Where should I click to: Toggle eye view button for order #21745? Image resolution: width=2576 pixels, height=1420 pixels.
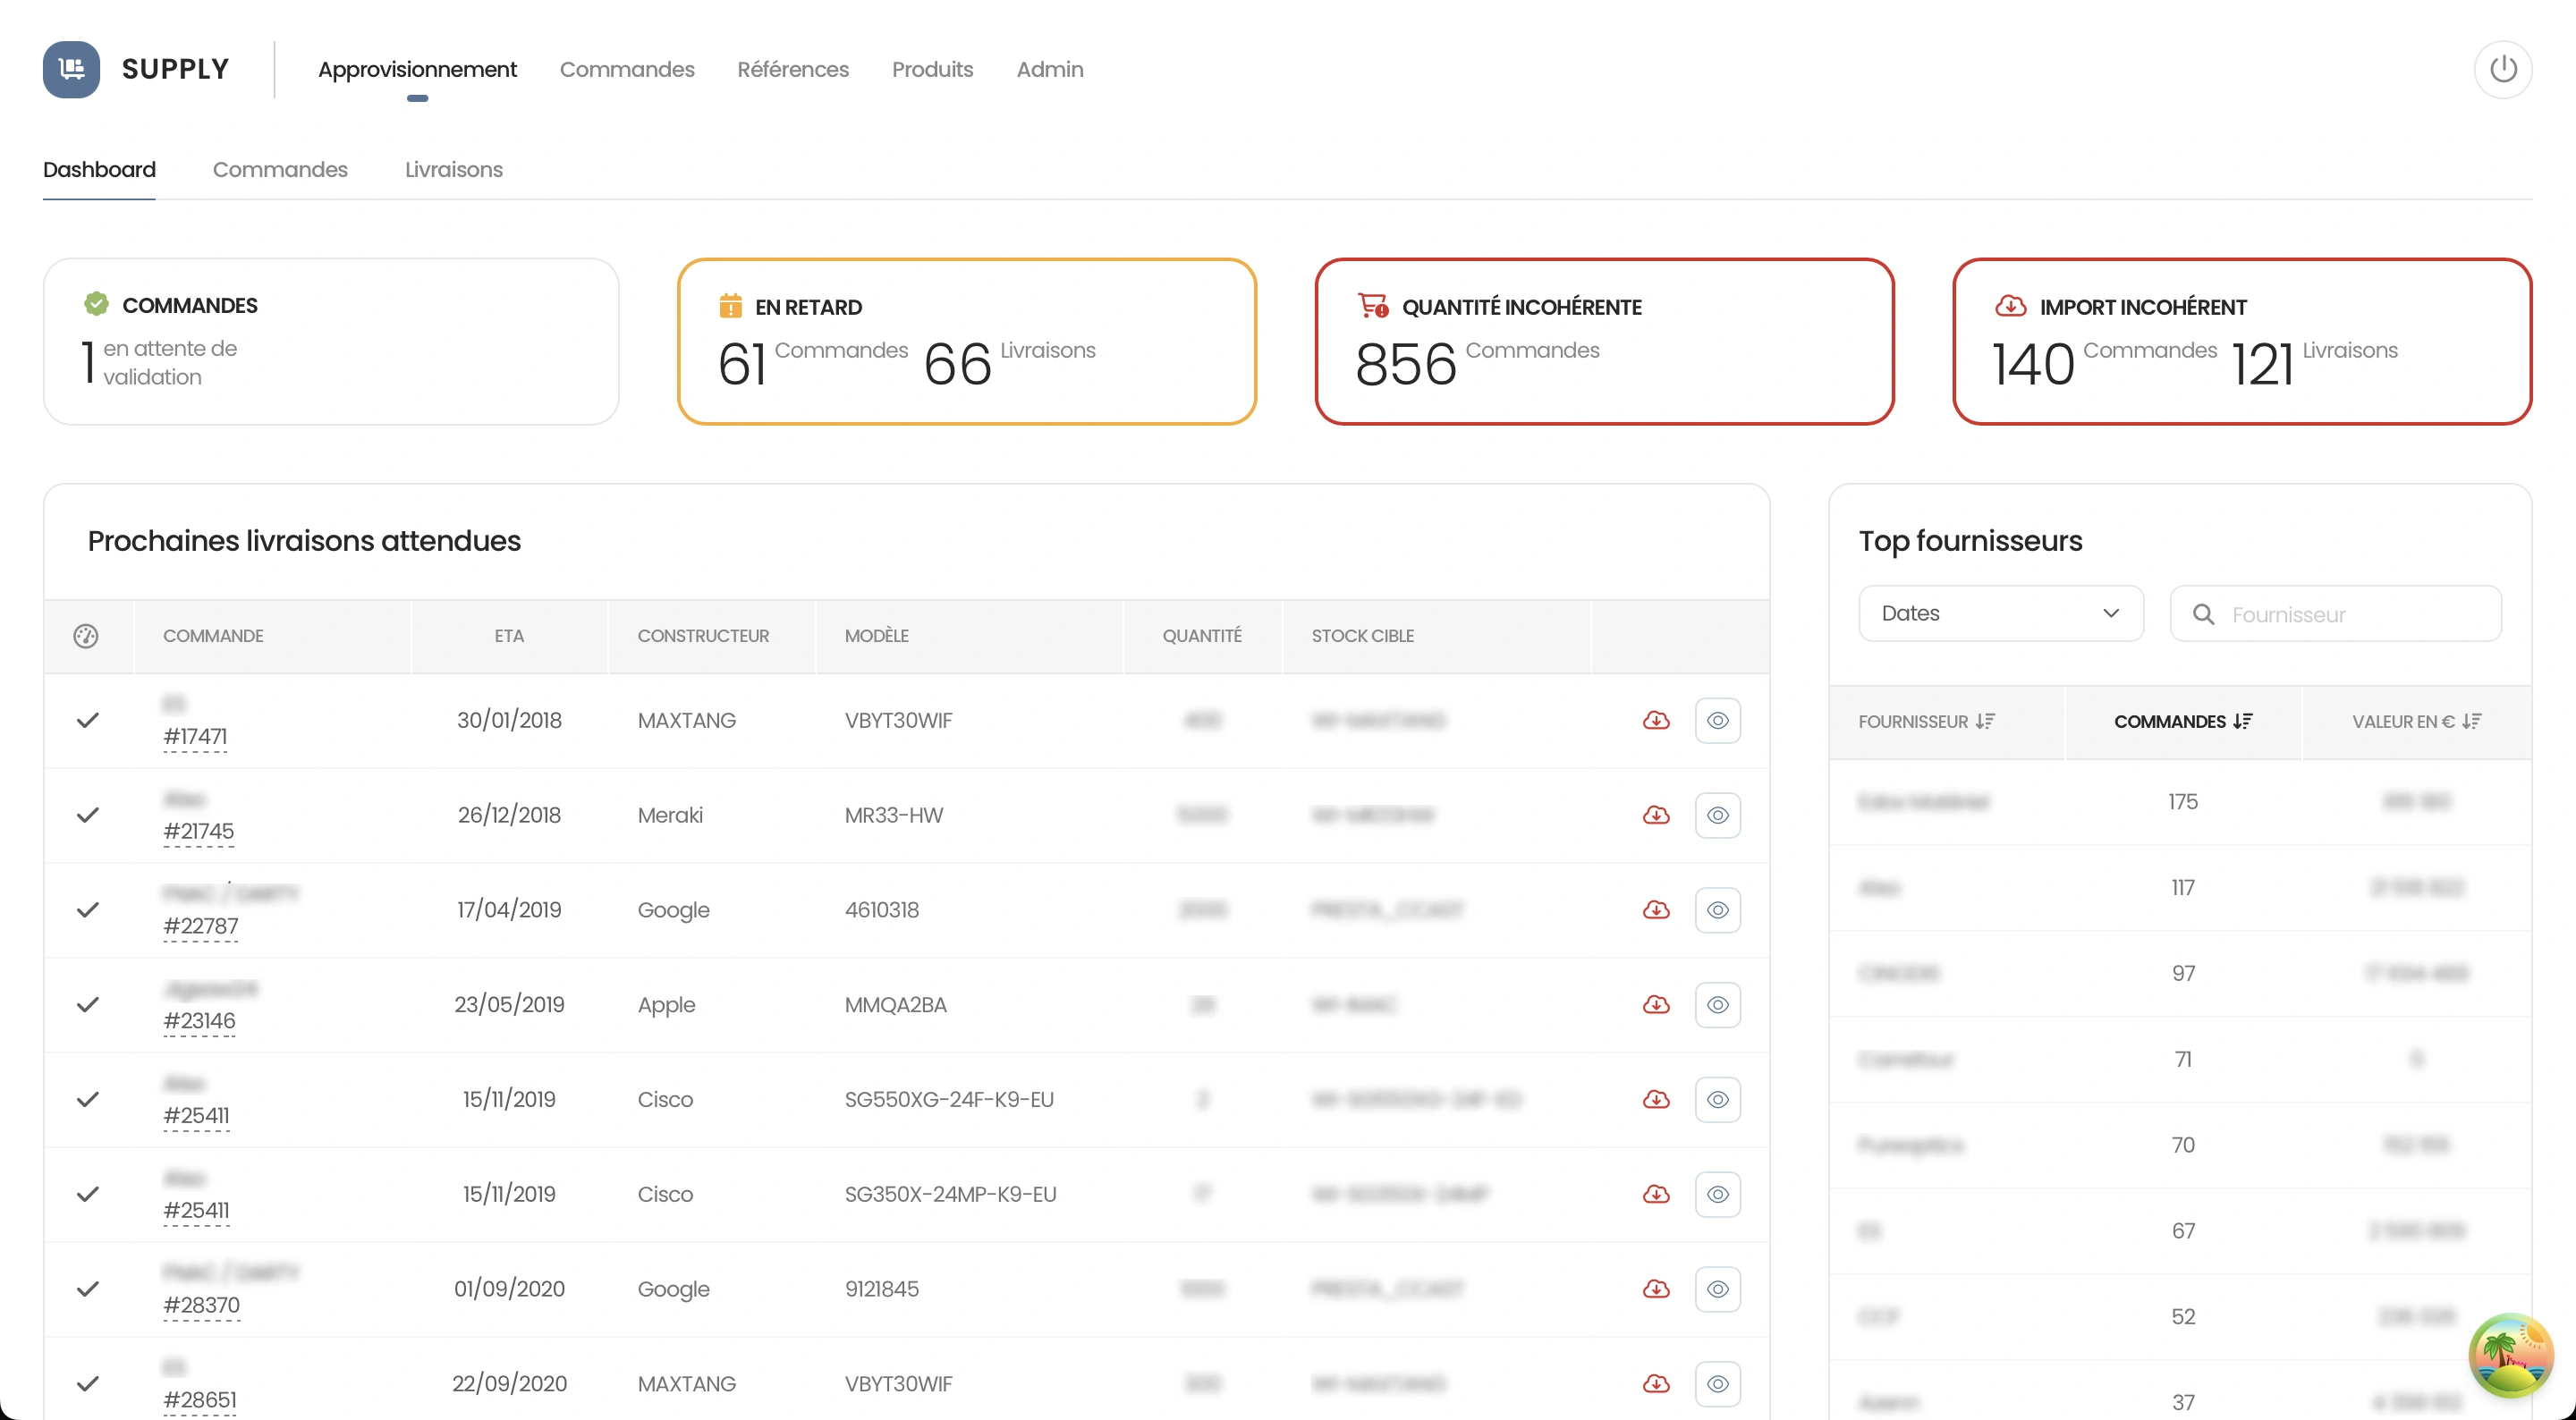1717,815
